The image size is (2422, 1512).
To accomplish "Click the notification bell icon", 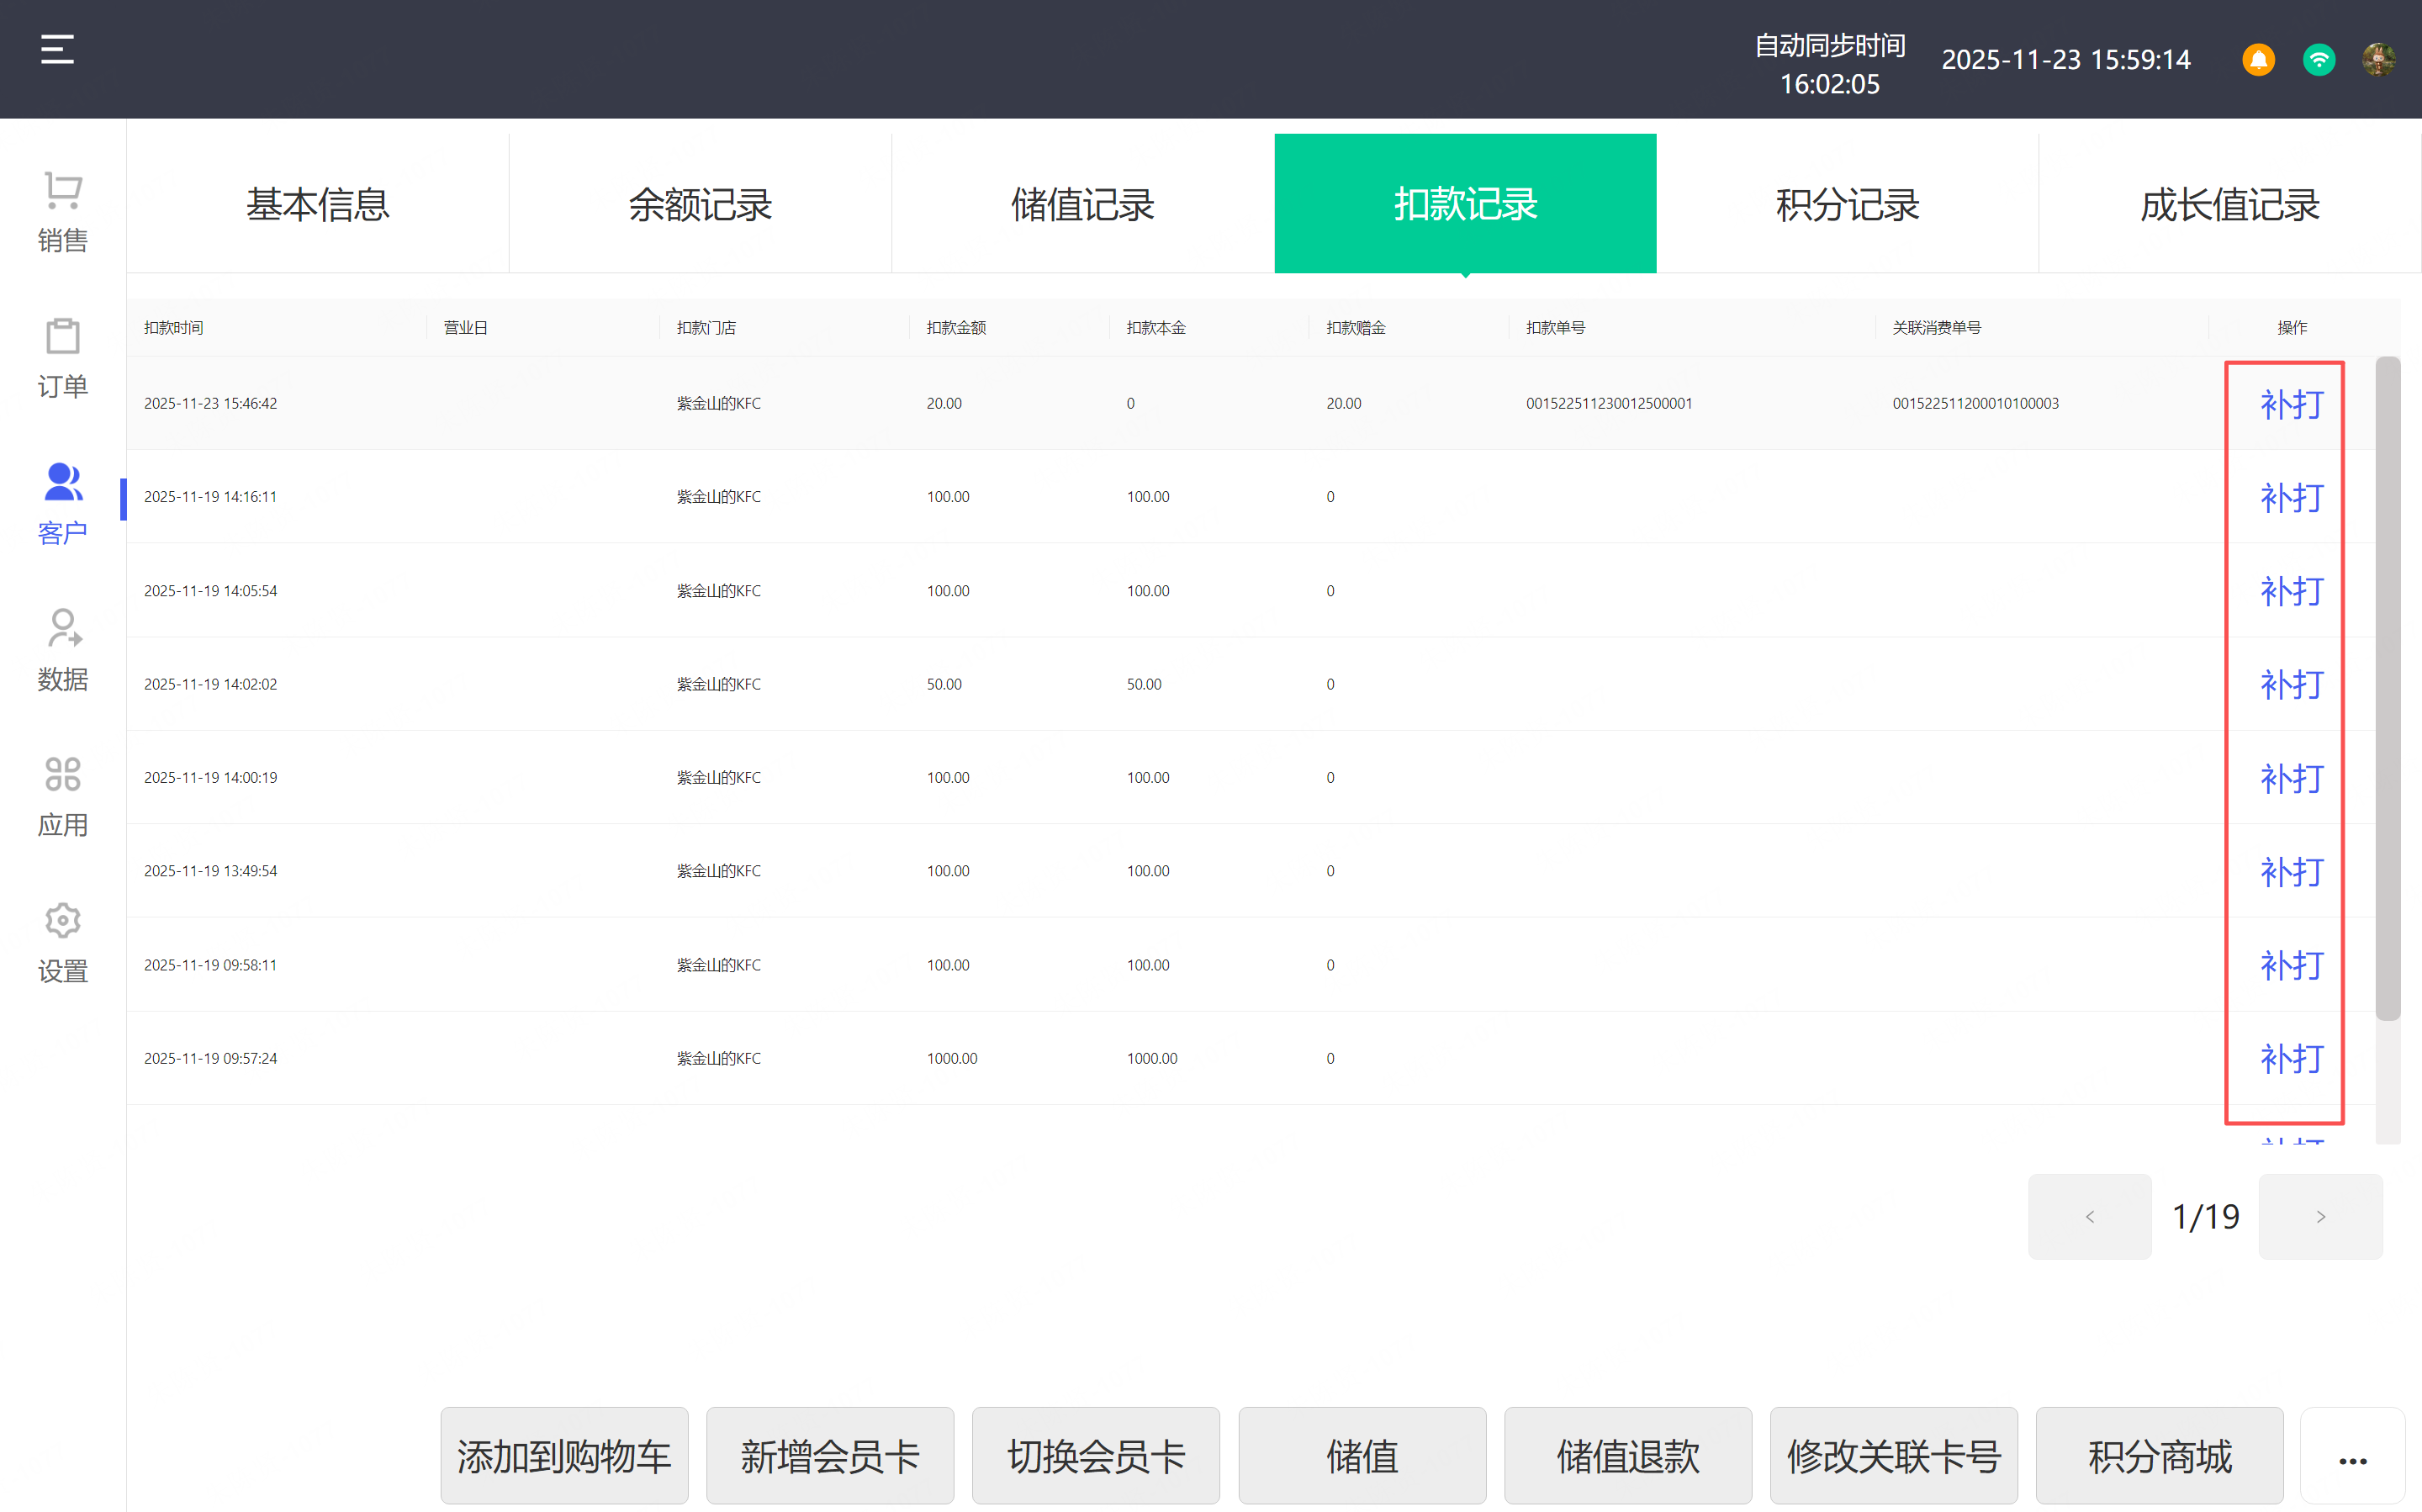I will 2258,60.
